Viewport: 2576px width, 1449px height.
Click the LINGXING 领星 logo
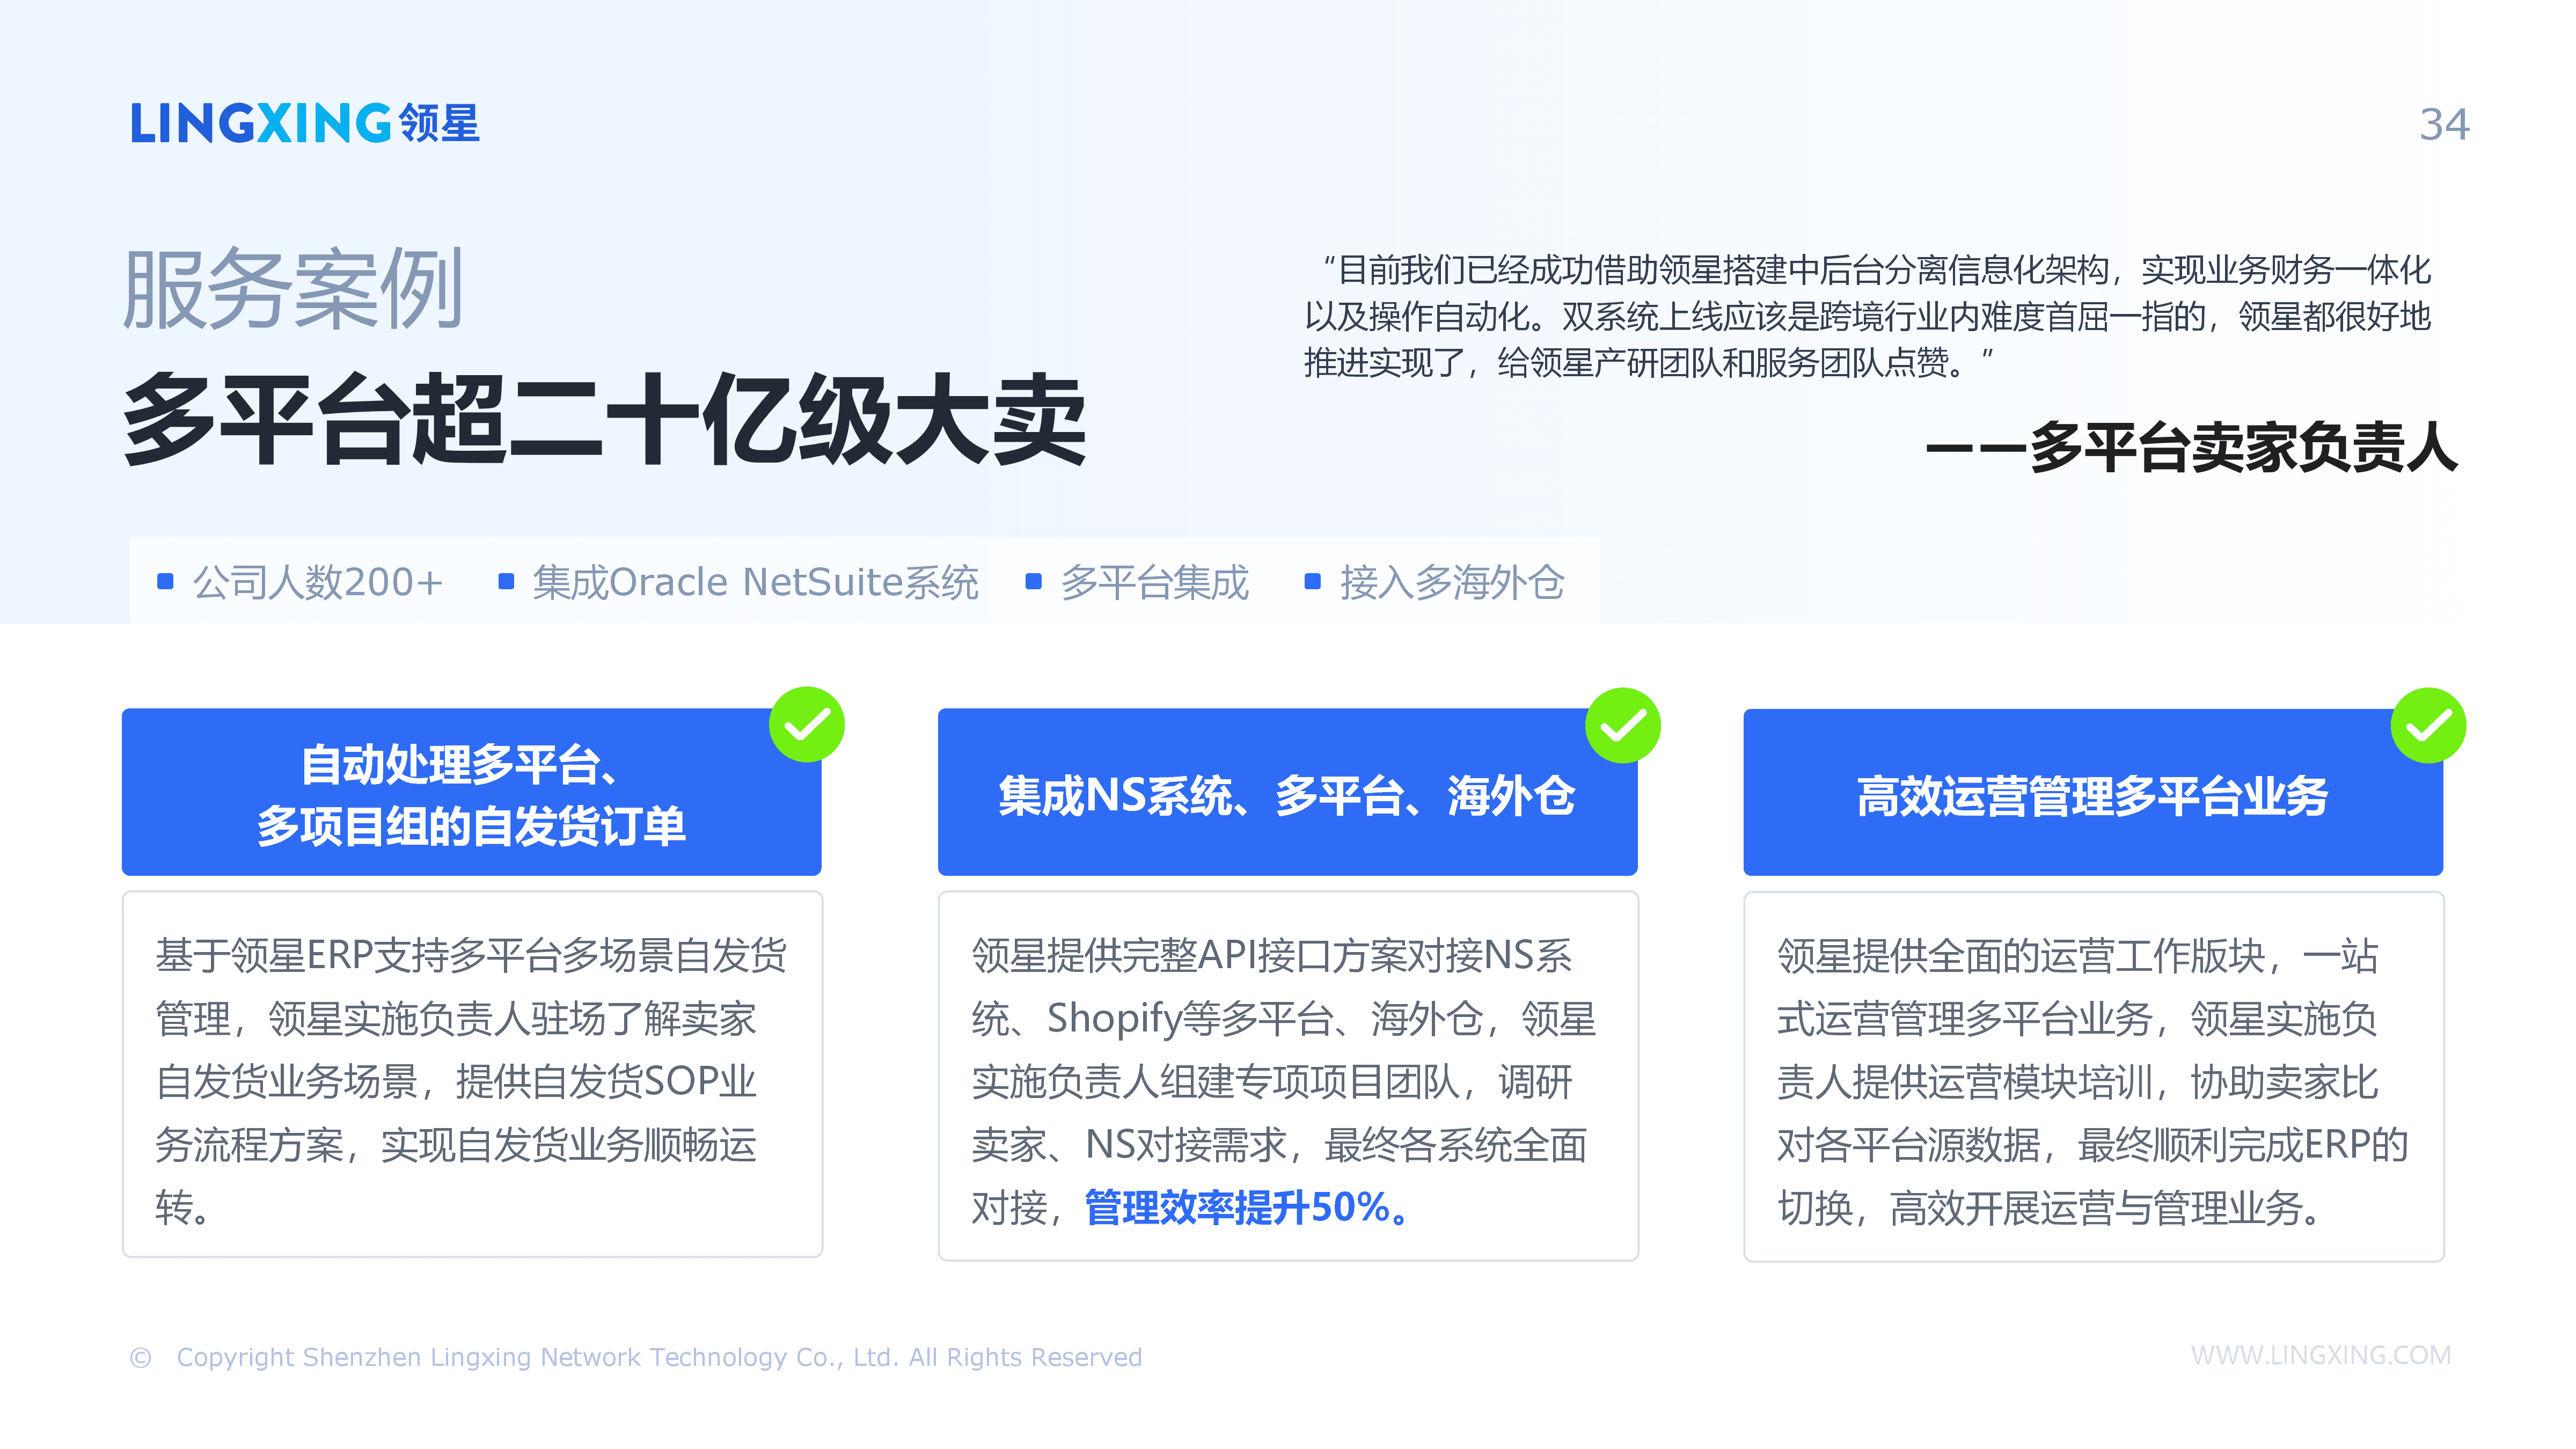pos(305,124)
